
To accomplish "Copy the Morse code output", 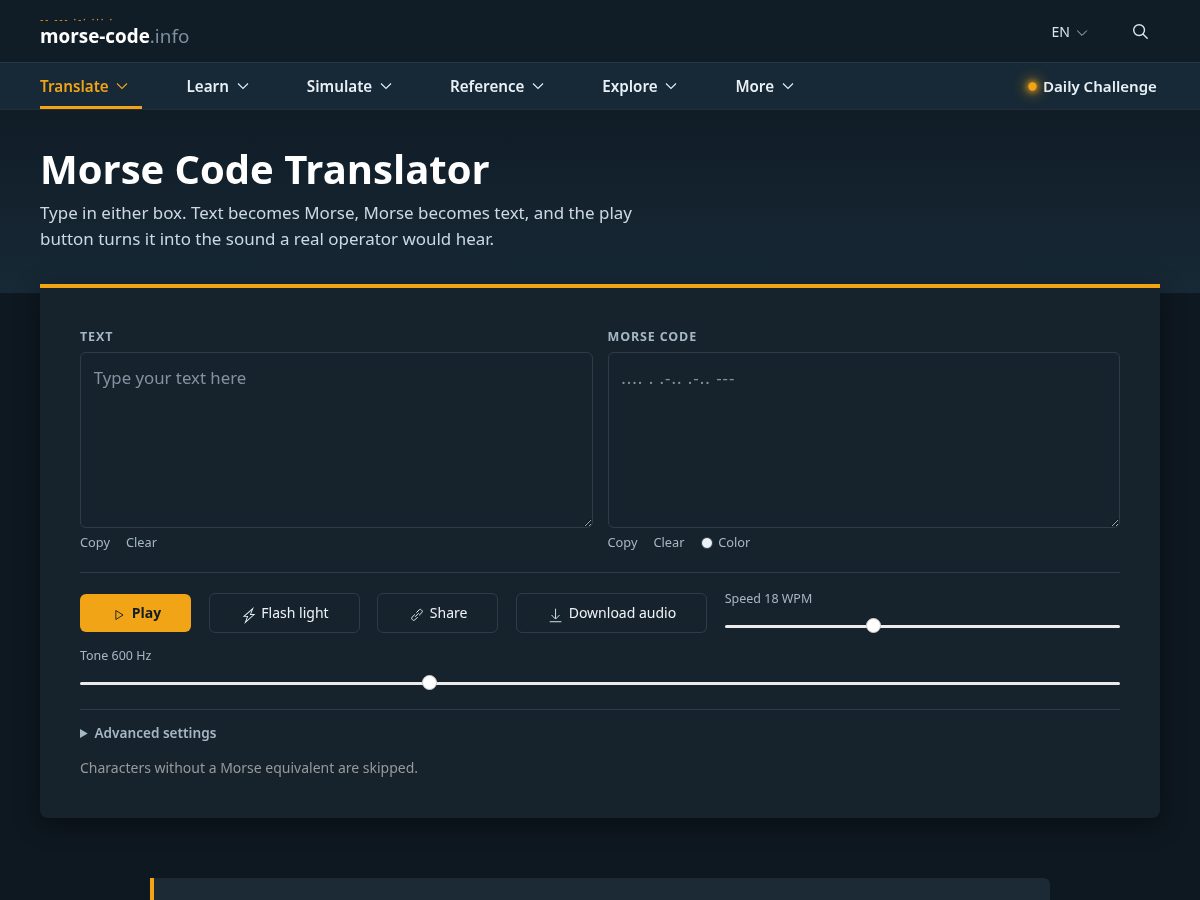I will coord(622,542).
